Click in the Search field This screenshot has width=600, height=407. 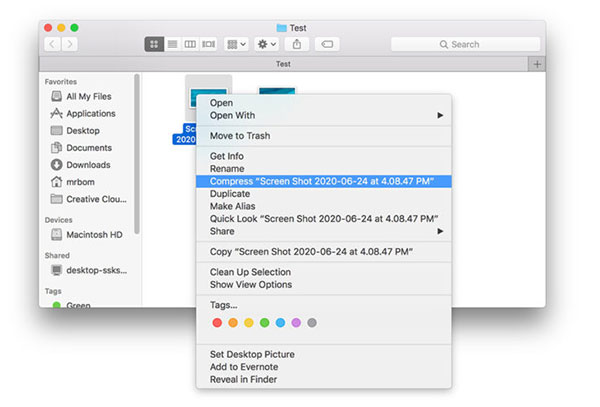[465, 44]
